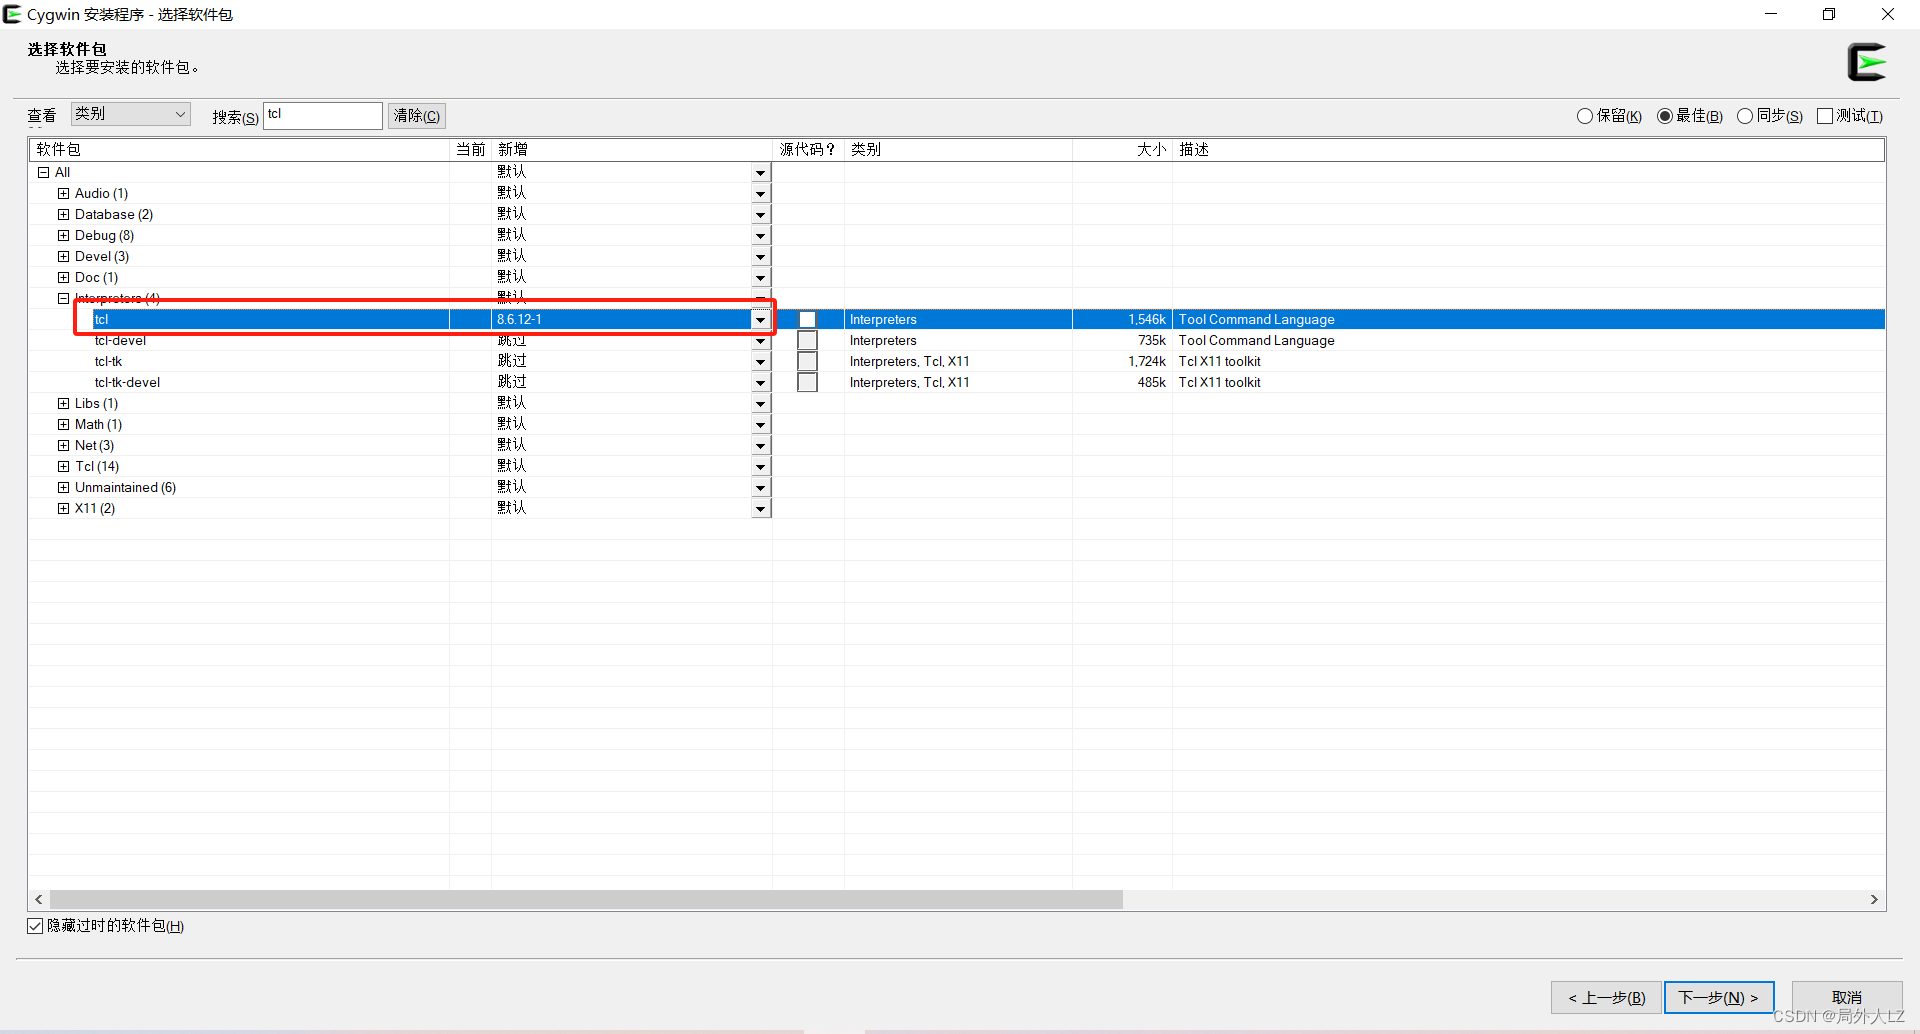The width and height of the screenshot is (1920, 1034).
Task: Expand the Libs (1) category
Action: coord(64,404)
